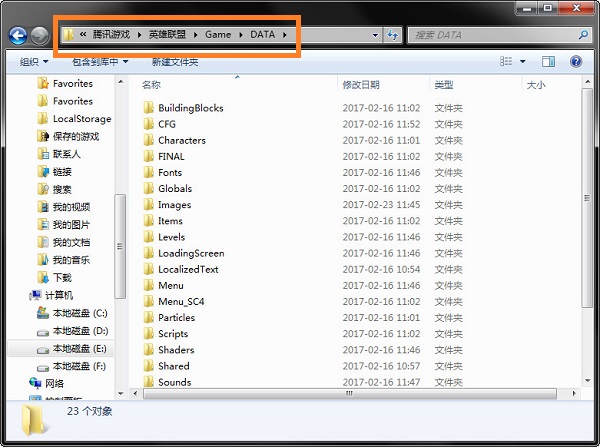Click the 本地磁盘 (C:) drive icon
600x447 pixels.
[x=43, y=313]
